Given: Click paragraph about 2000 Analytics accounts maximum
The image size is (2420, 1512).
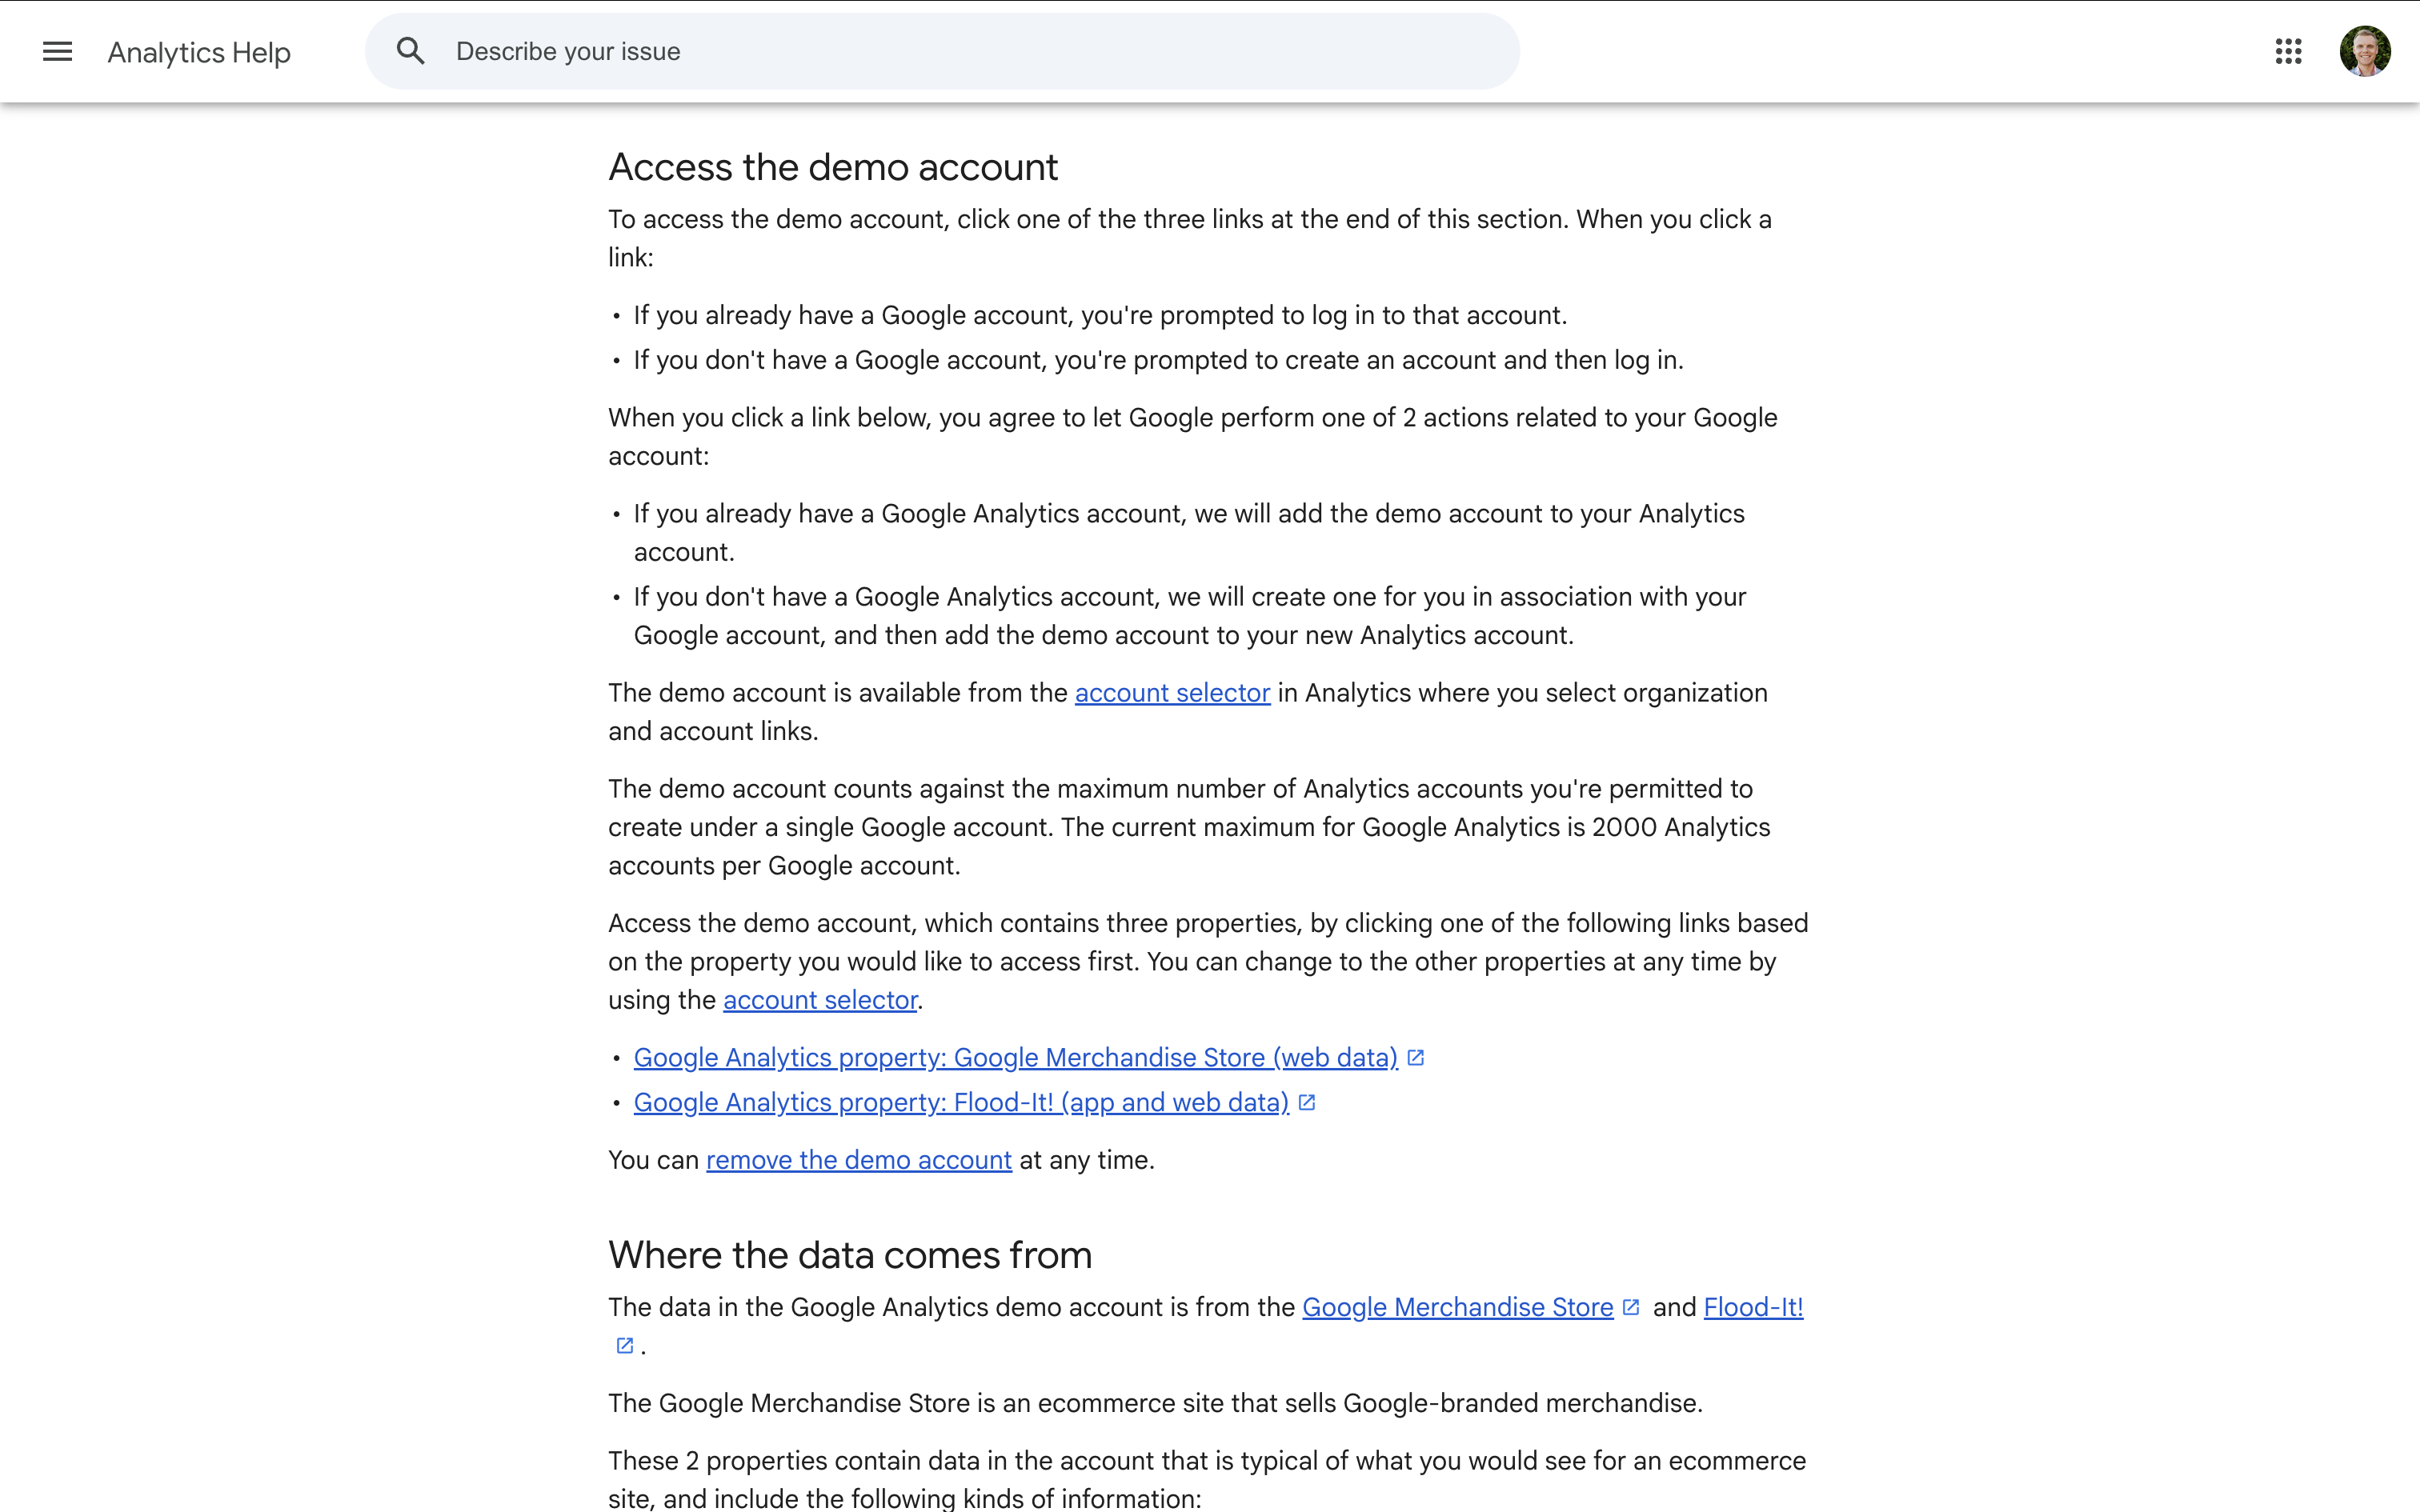Looking at the screenshot, I should click(1189, 827).
